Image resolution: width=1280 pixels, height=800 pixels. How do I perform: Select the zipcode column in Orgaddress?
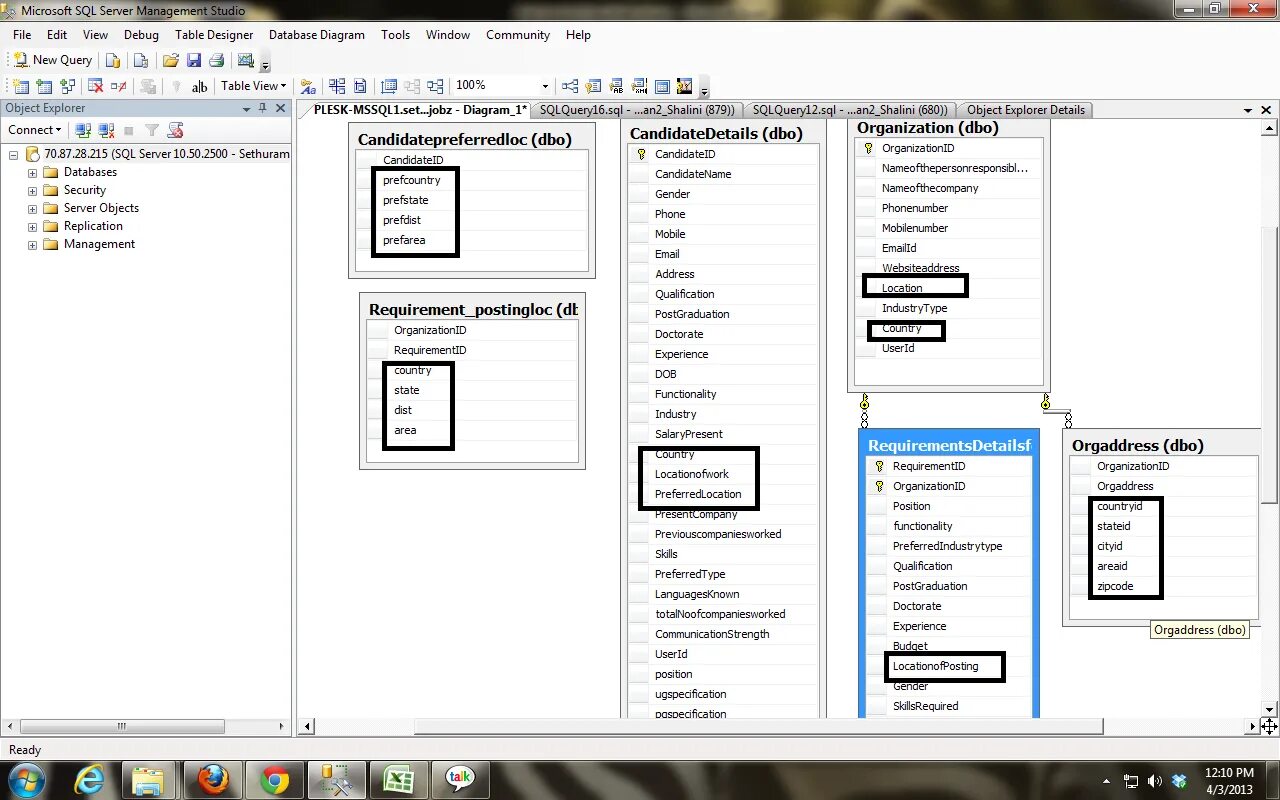1165,586
